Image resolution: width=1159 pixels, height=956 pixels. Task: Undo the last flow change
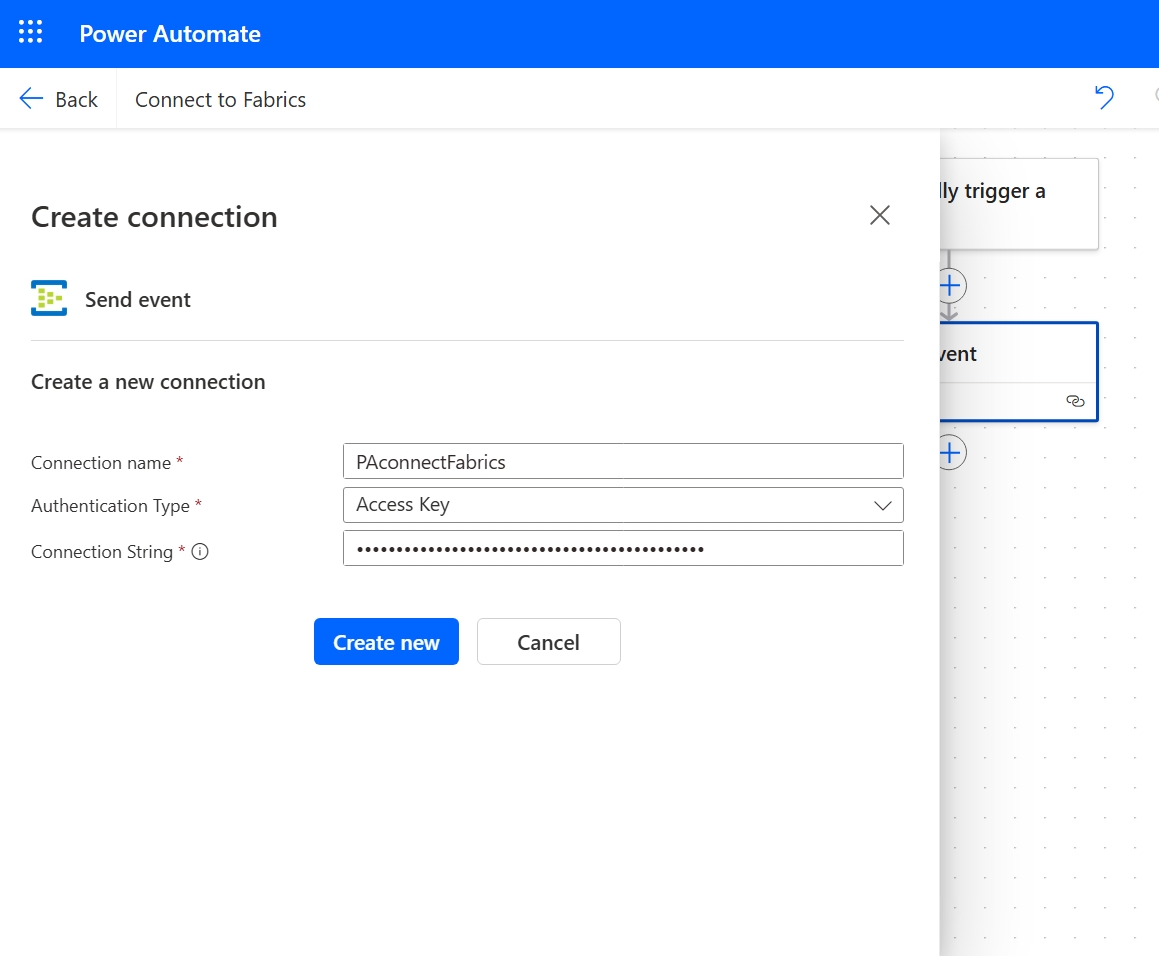[1104, 97]
